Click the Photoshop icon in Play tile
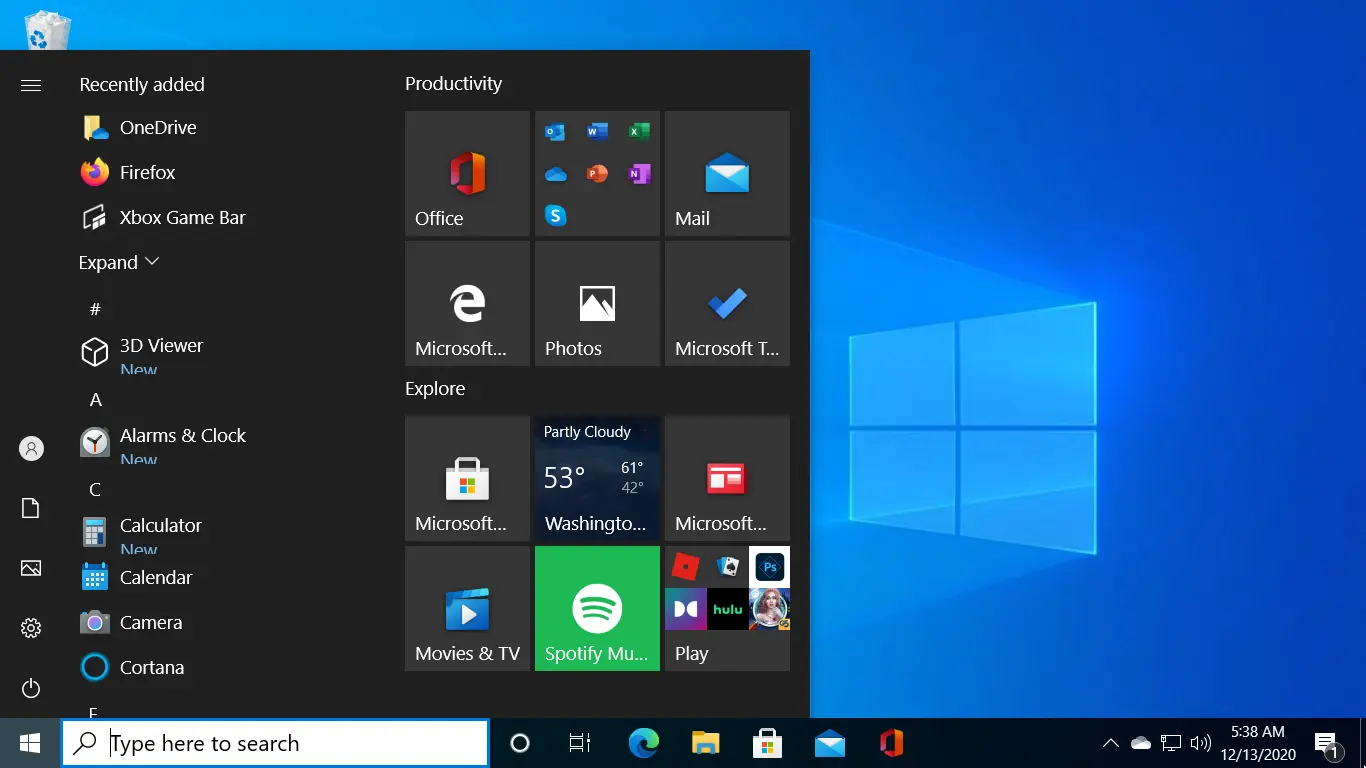1366x768 pixels. point(769,567)
